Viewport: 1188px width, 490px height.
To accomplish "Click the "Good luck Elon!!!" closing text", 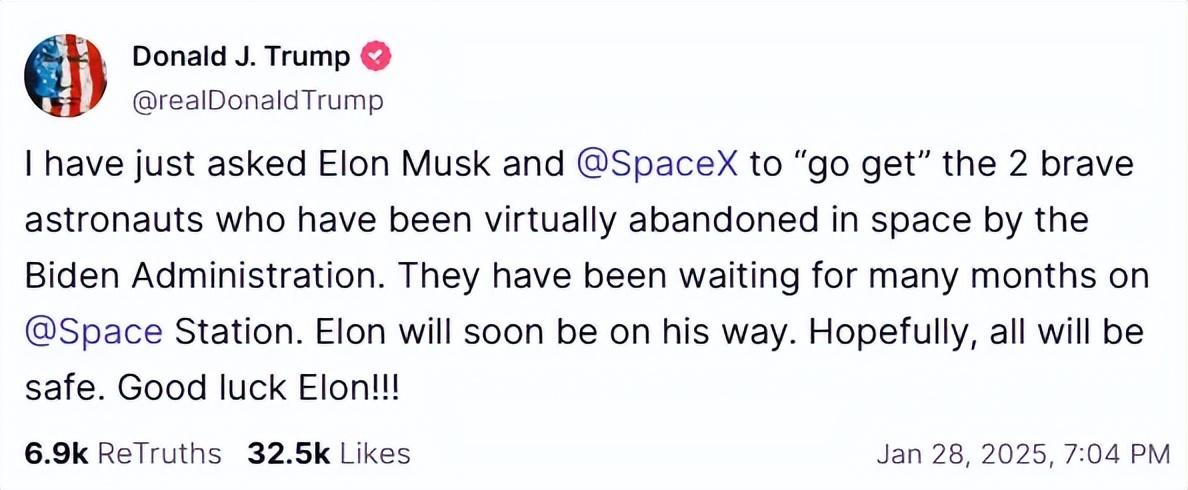I will point(258,388).
